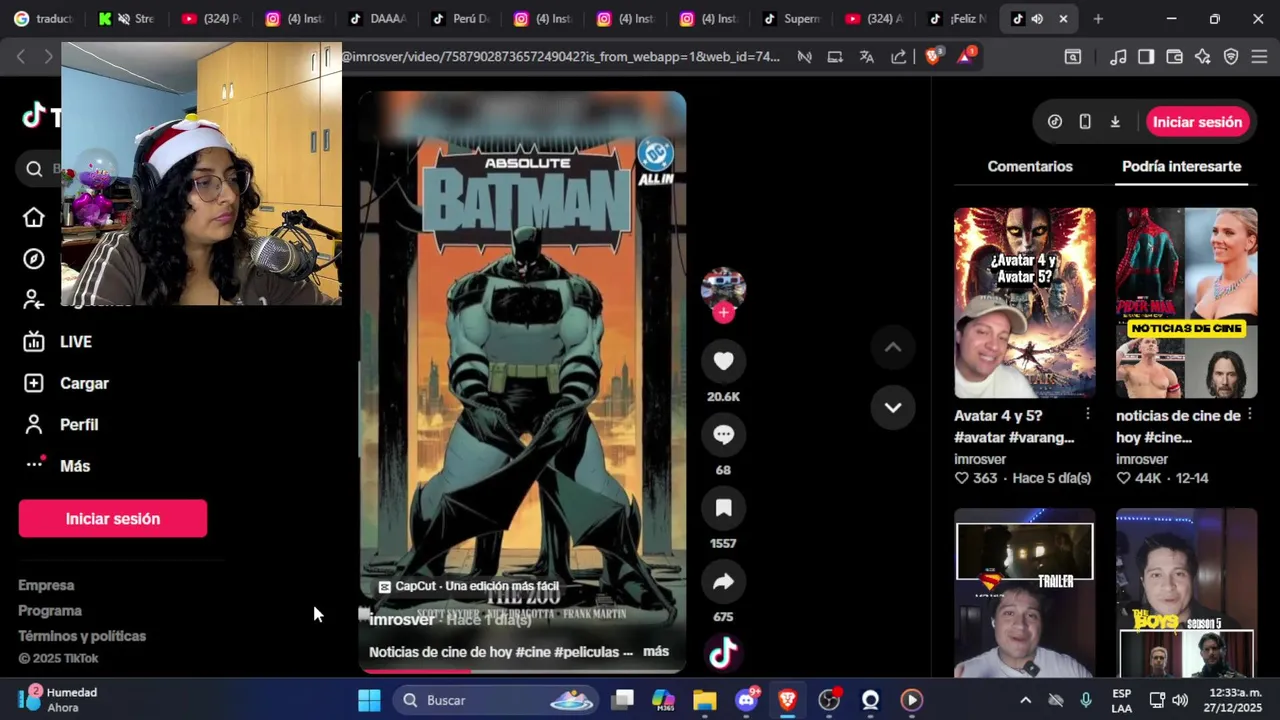Click the share page icon in the address bar
Viewport: 1280px width, 720px height.
coord(899,57)
